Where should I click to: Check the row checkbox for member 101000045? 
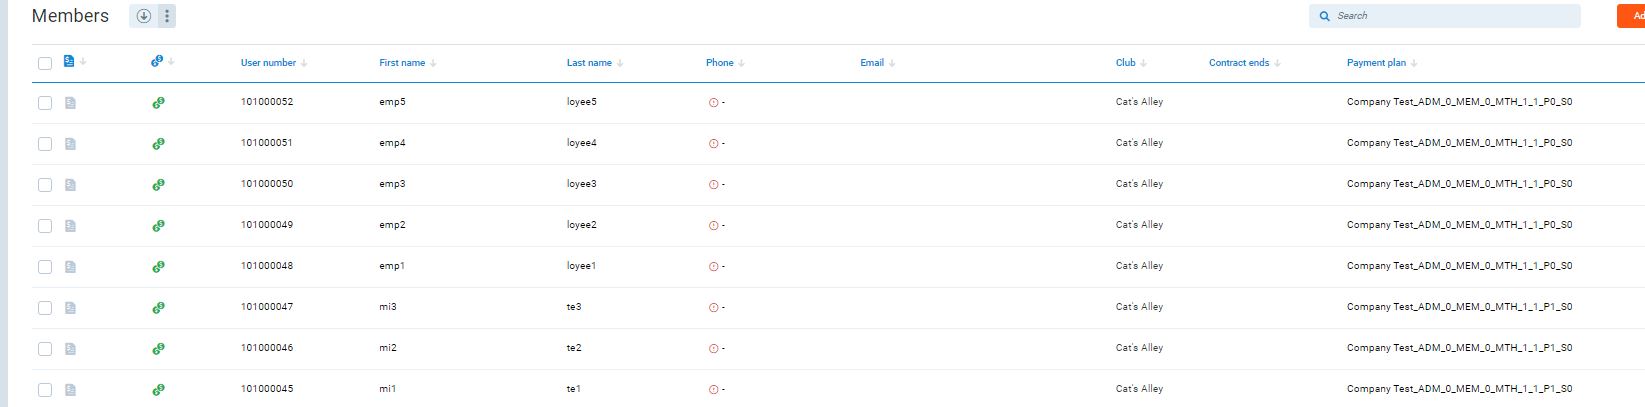(45, 390)
